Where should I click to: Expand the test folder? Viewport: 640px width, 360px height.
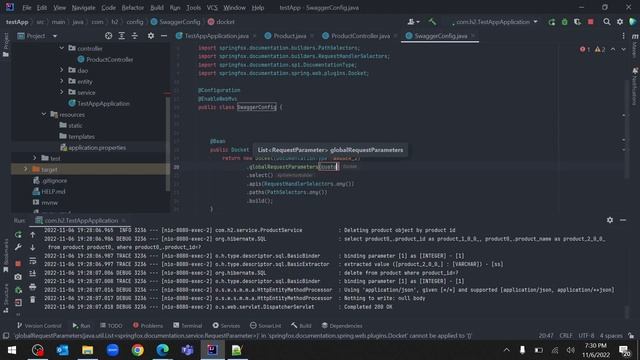[35, 158]
